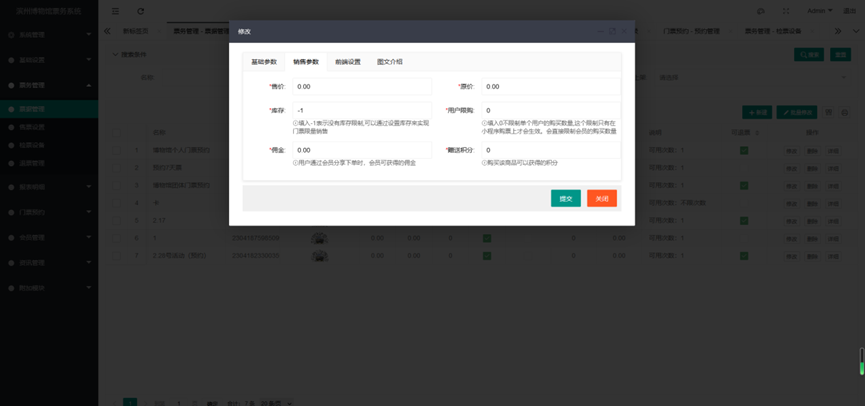The image size is (865, 406).
Task: Click the sidebar collapse menu icon
Action: coord(115,11)
